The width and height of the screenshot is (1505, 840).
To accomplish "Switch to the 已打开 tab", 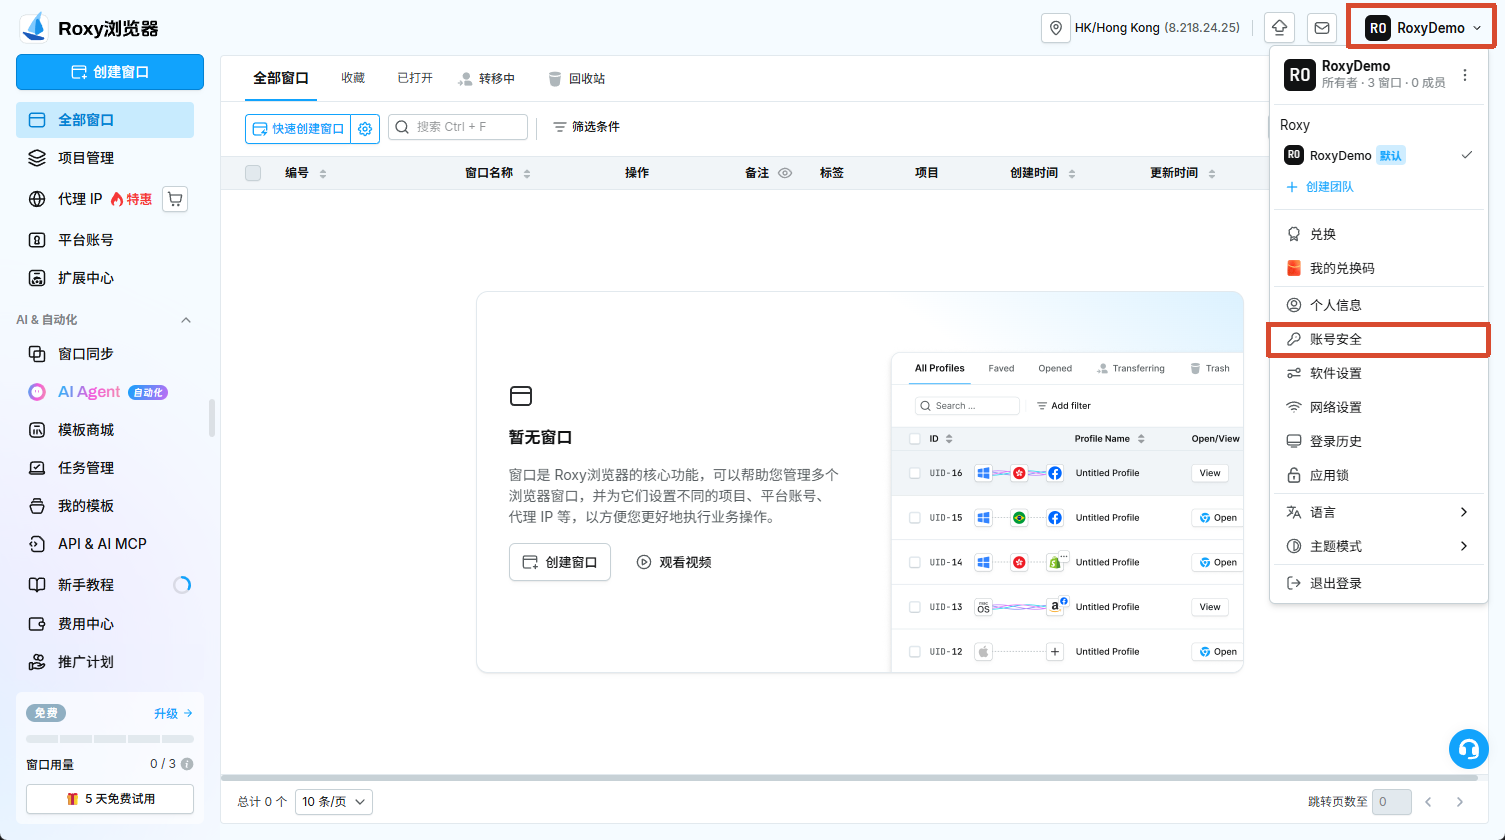I will tap(415, 78).
